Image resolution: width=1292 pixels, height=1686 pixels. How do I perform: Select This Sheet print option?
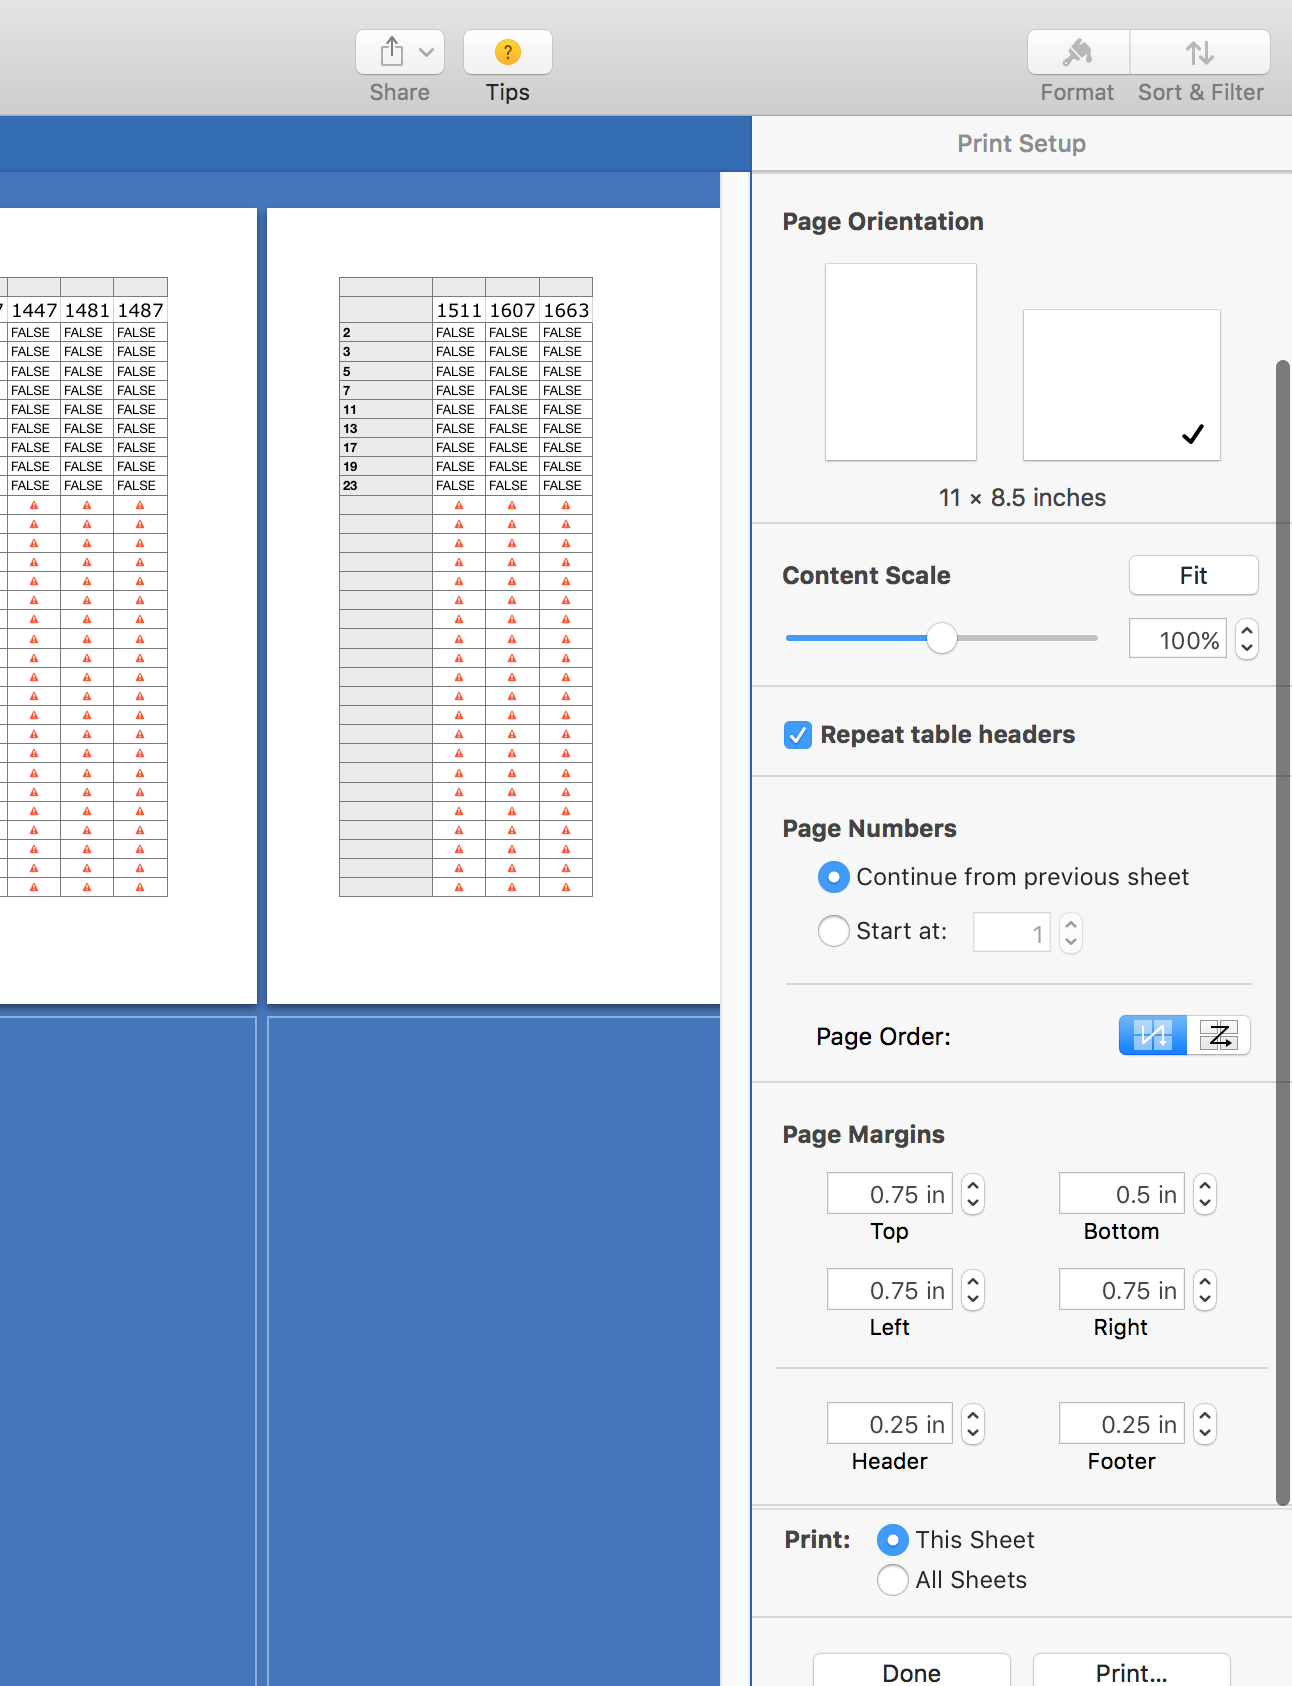[x=893, y=1540]
